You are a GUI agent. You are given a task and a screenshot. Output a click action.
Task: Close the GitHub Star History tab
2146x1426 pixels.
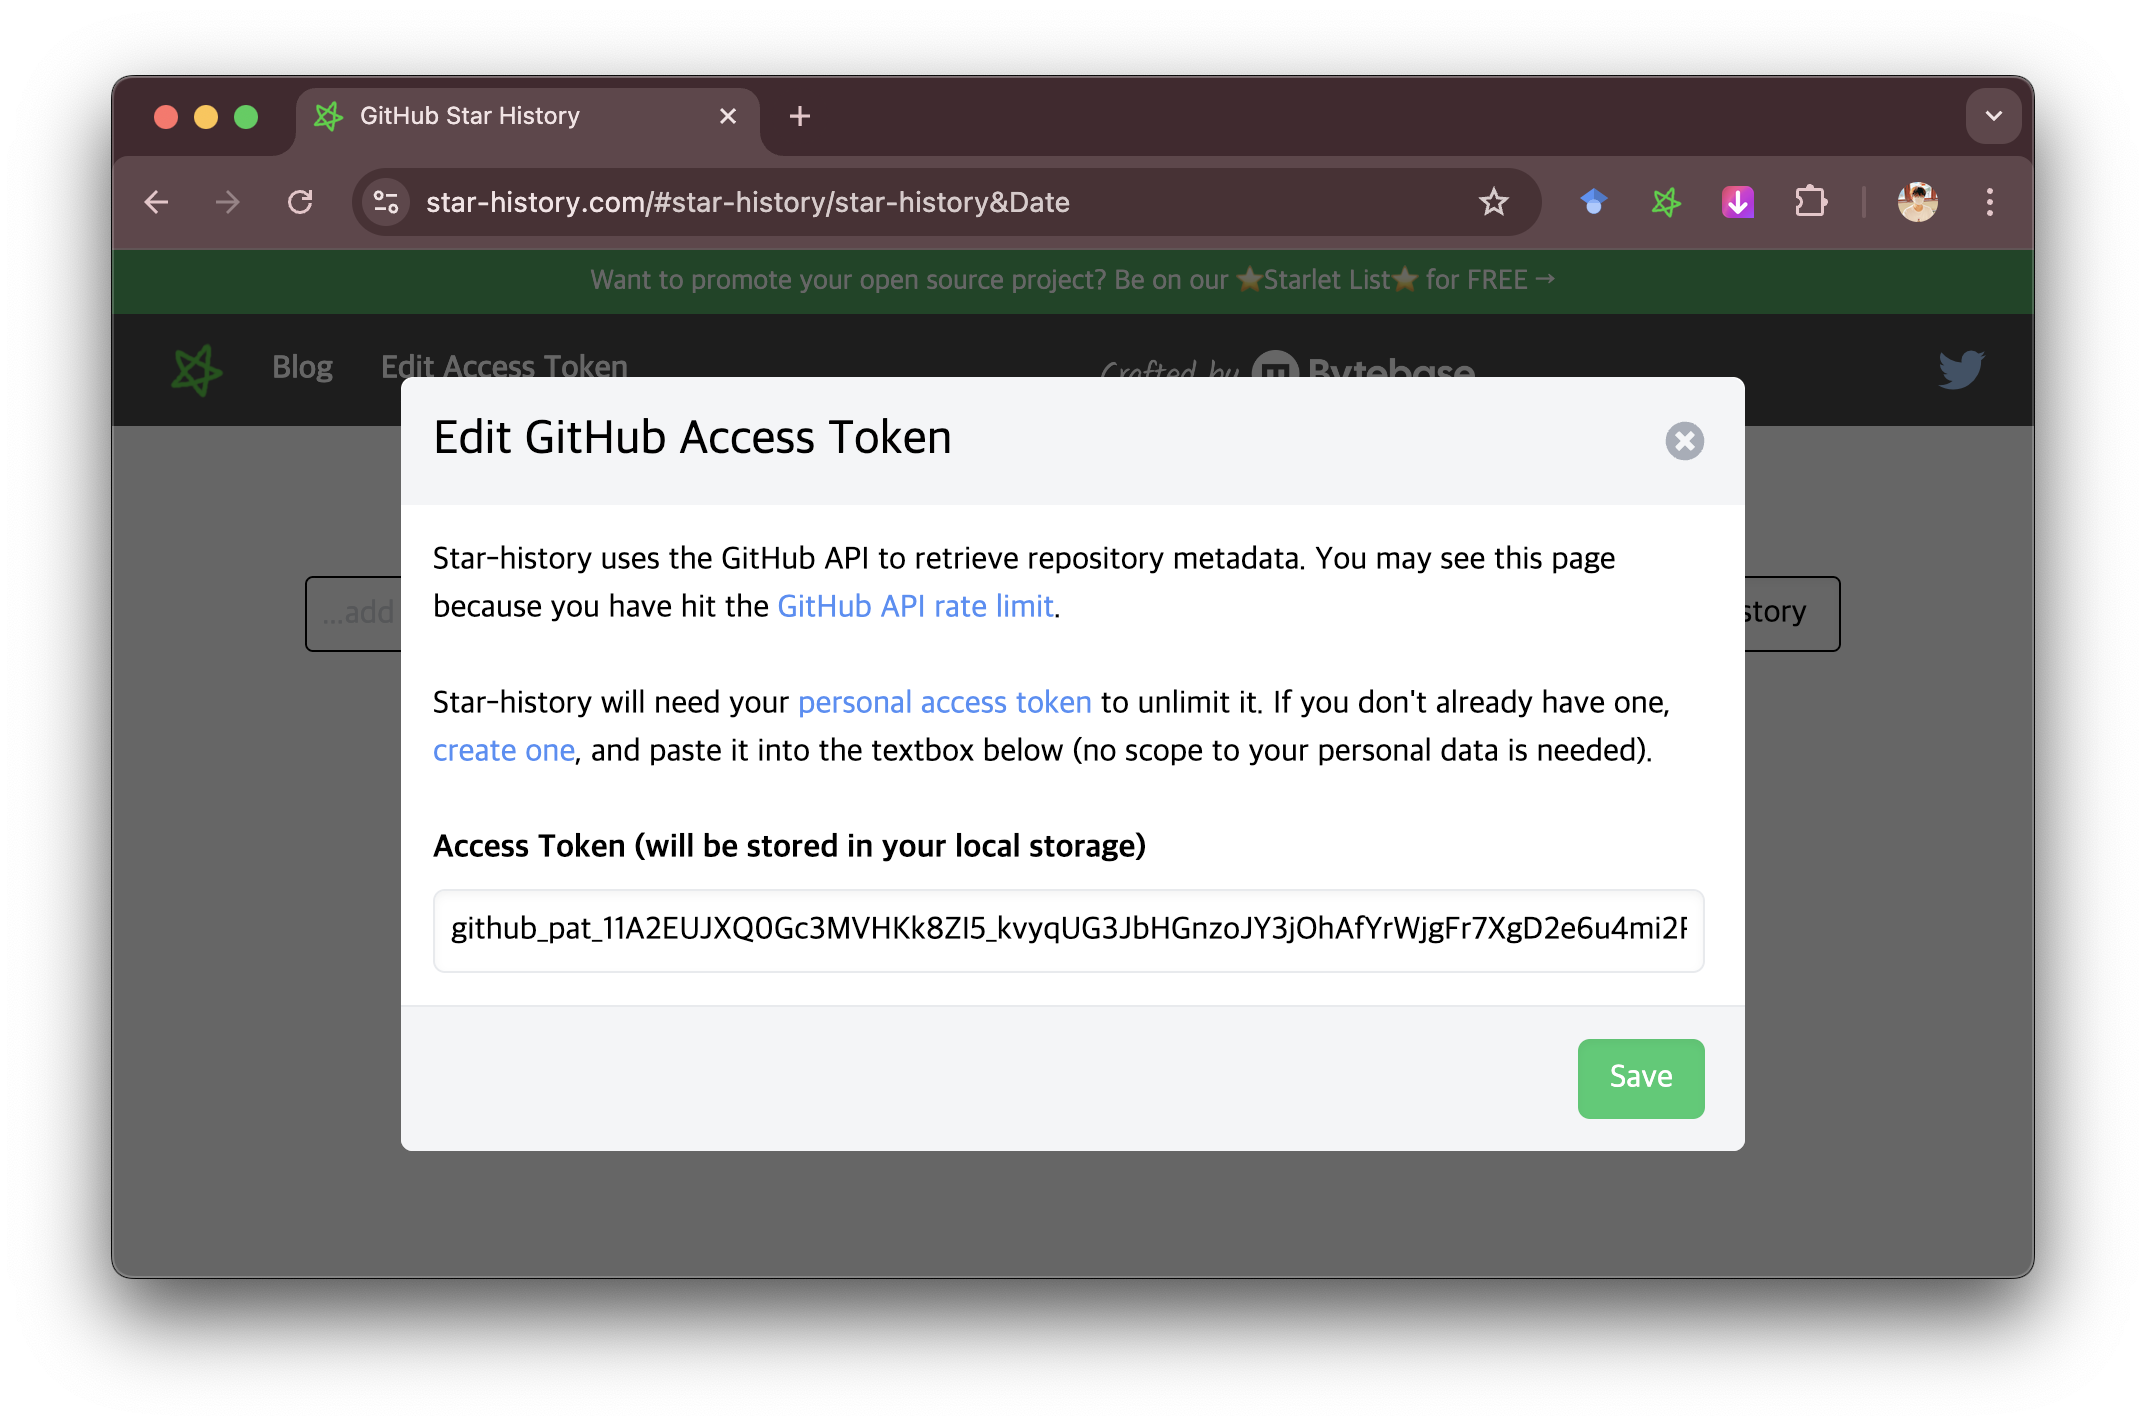pyautogui.click(x=728, y=116)
